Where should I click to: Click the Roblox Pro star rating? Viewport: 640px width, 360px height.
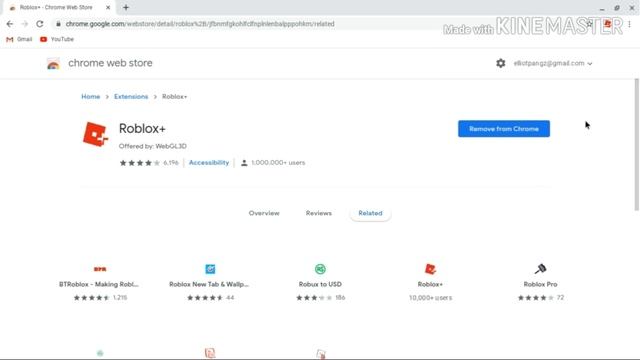[536, 298]
